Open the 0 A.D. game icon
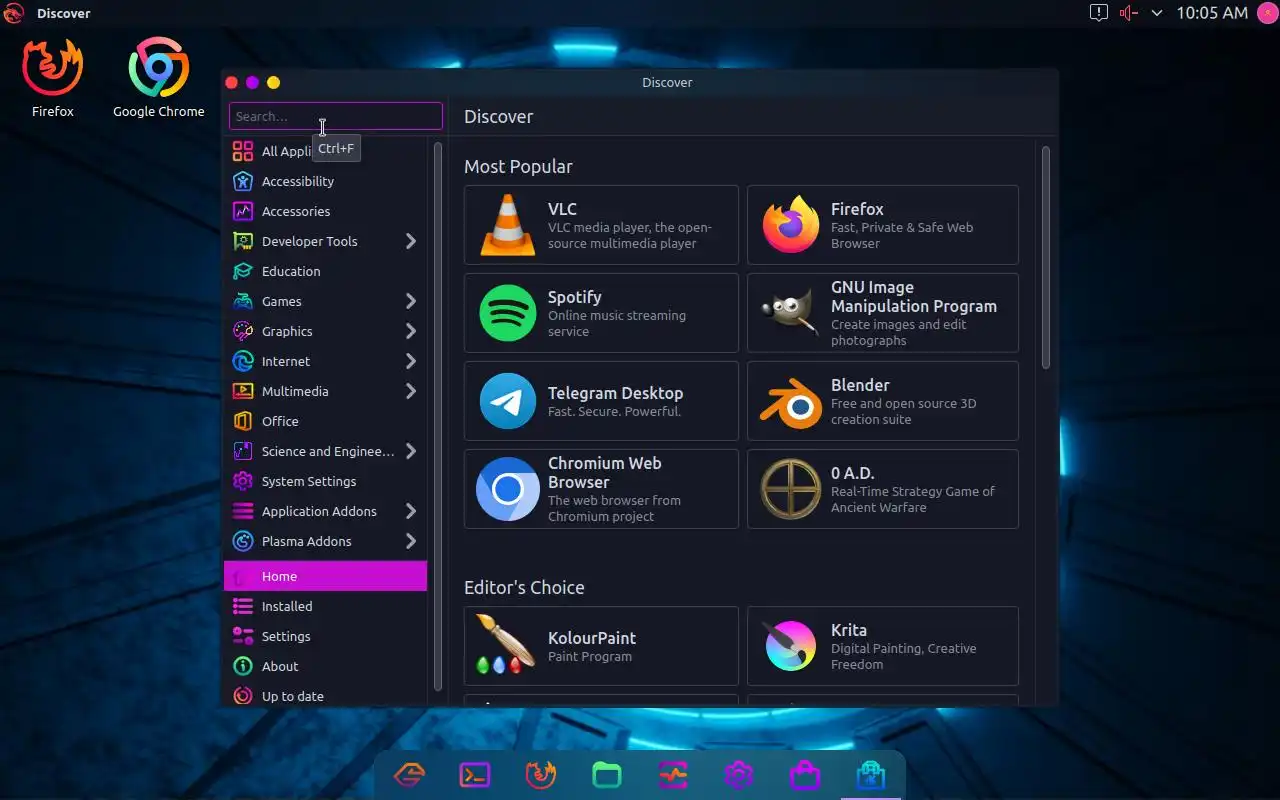This screenshot has width=1280, height=800. pos(791,489)
